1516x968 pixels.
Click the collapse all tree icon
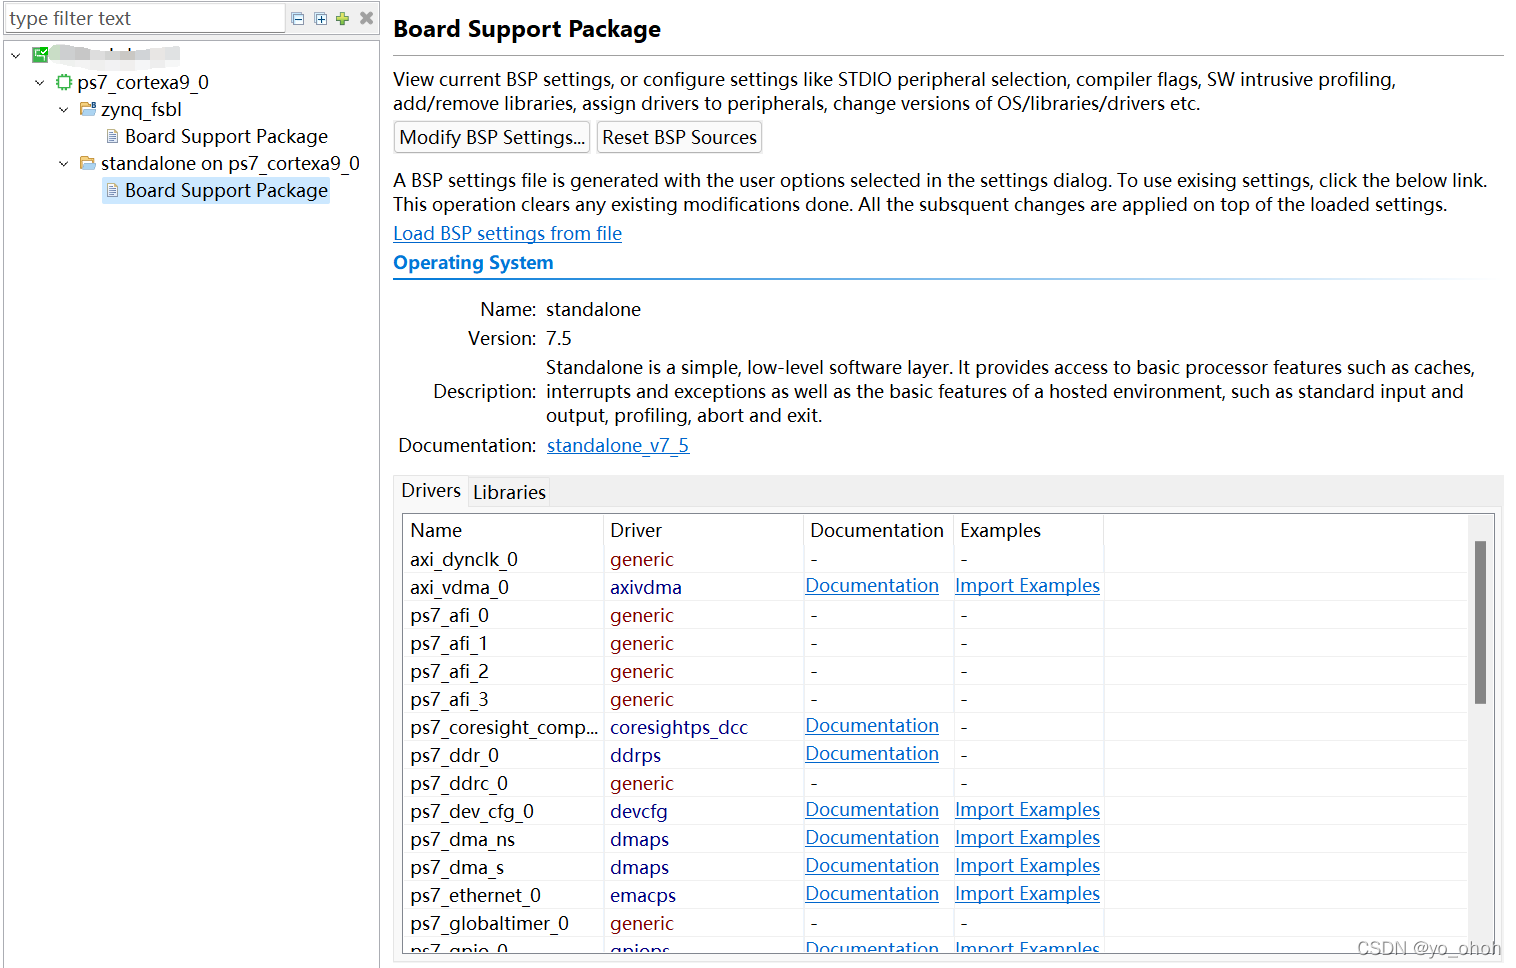297,18
